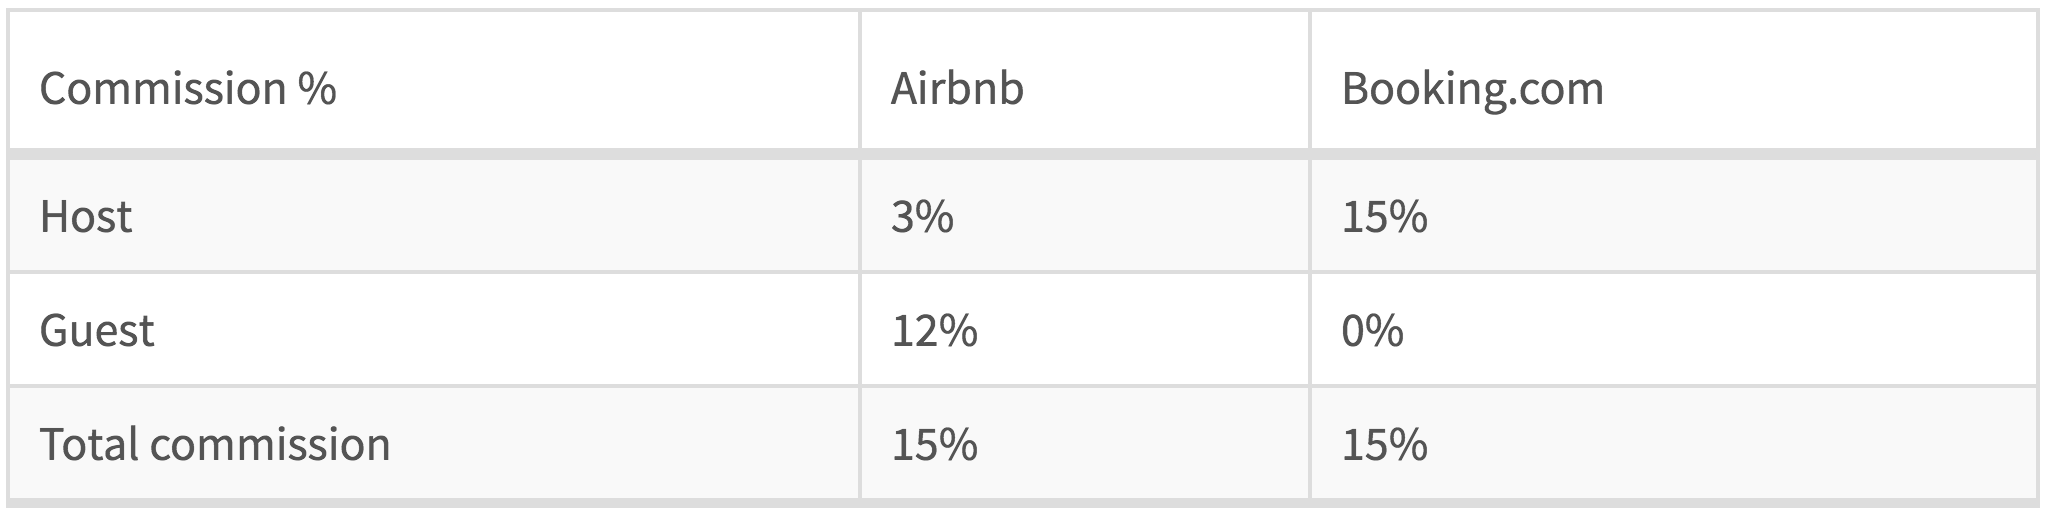Screen dimensions: 2054x518
Task: Click the thick separator below the Airbnb header
Action: 1084,154
